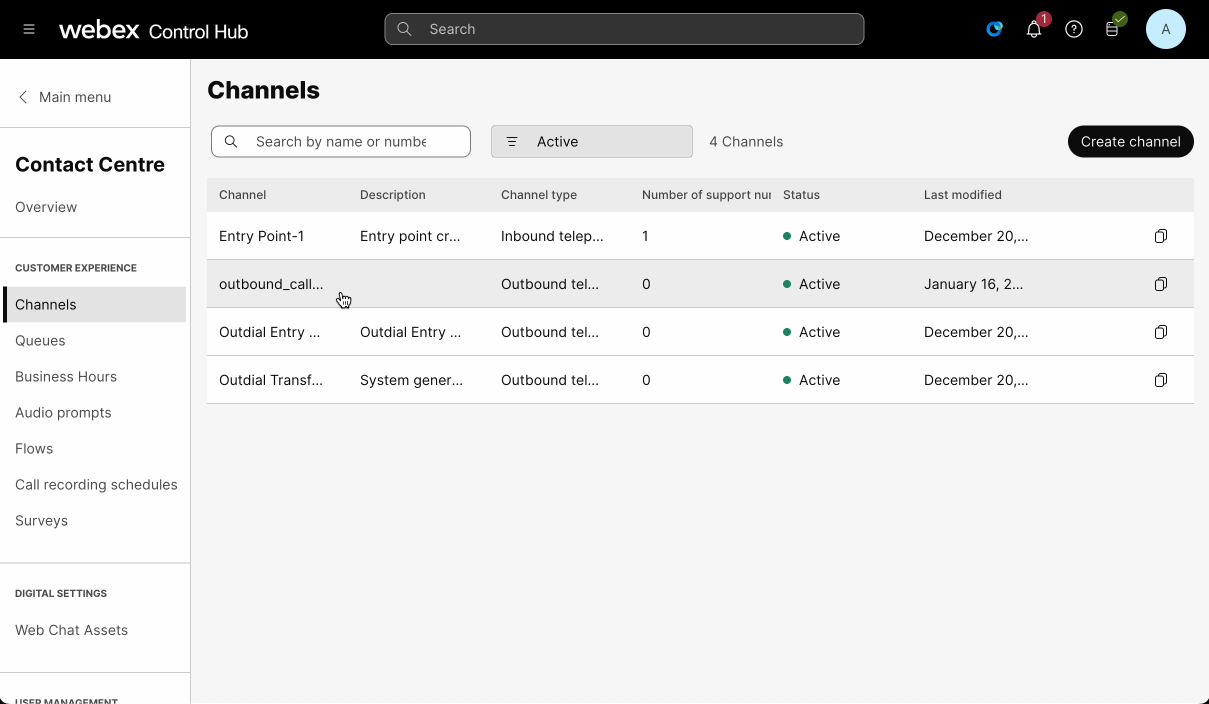Open Audio prompts section
Image resolution: width=1209 pixels, height=704 pixels.
63,412
